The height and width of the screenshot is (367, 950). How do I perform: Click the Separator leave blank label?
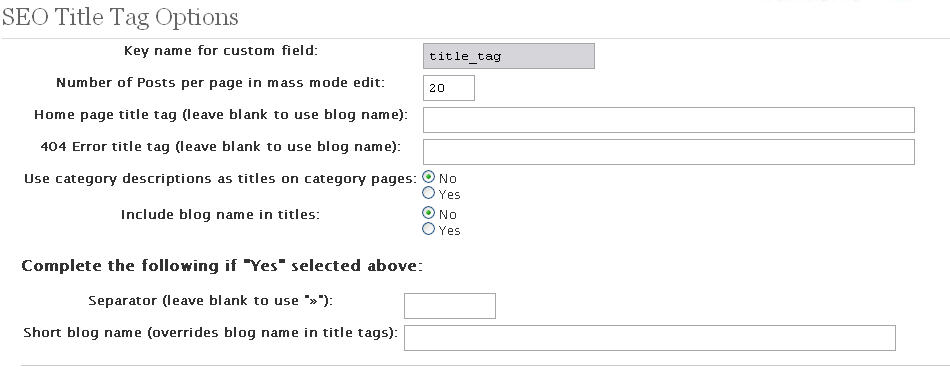(x=211, y=300)
